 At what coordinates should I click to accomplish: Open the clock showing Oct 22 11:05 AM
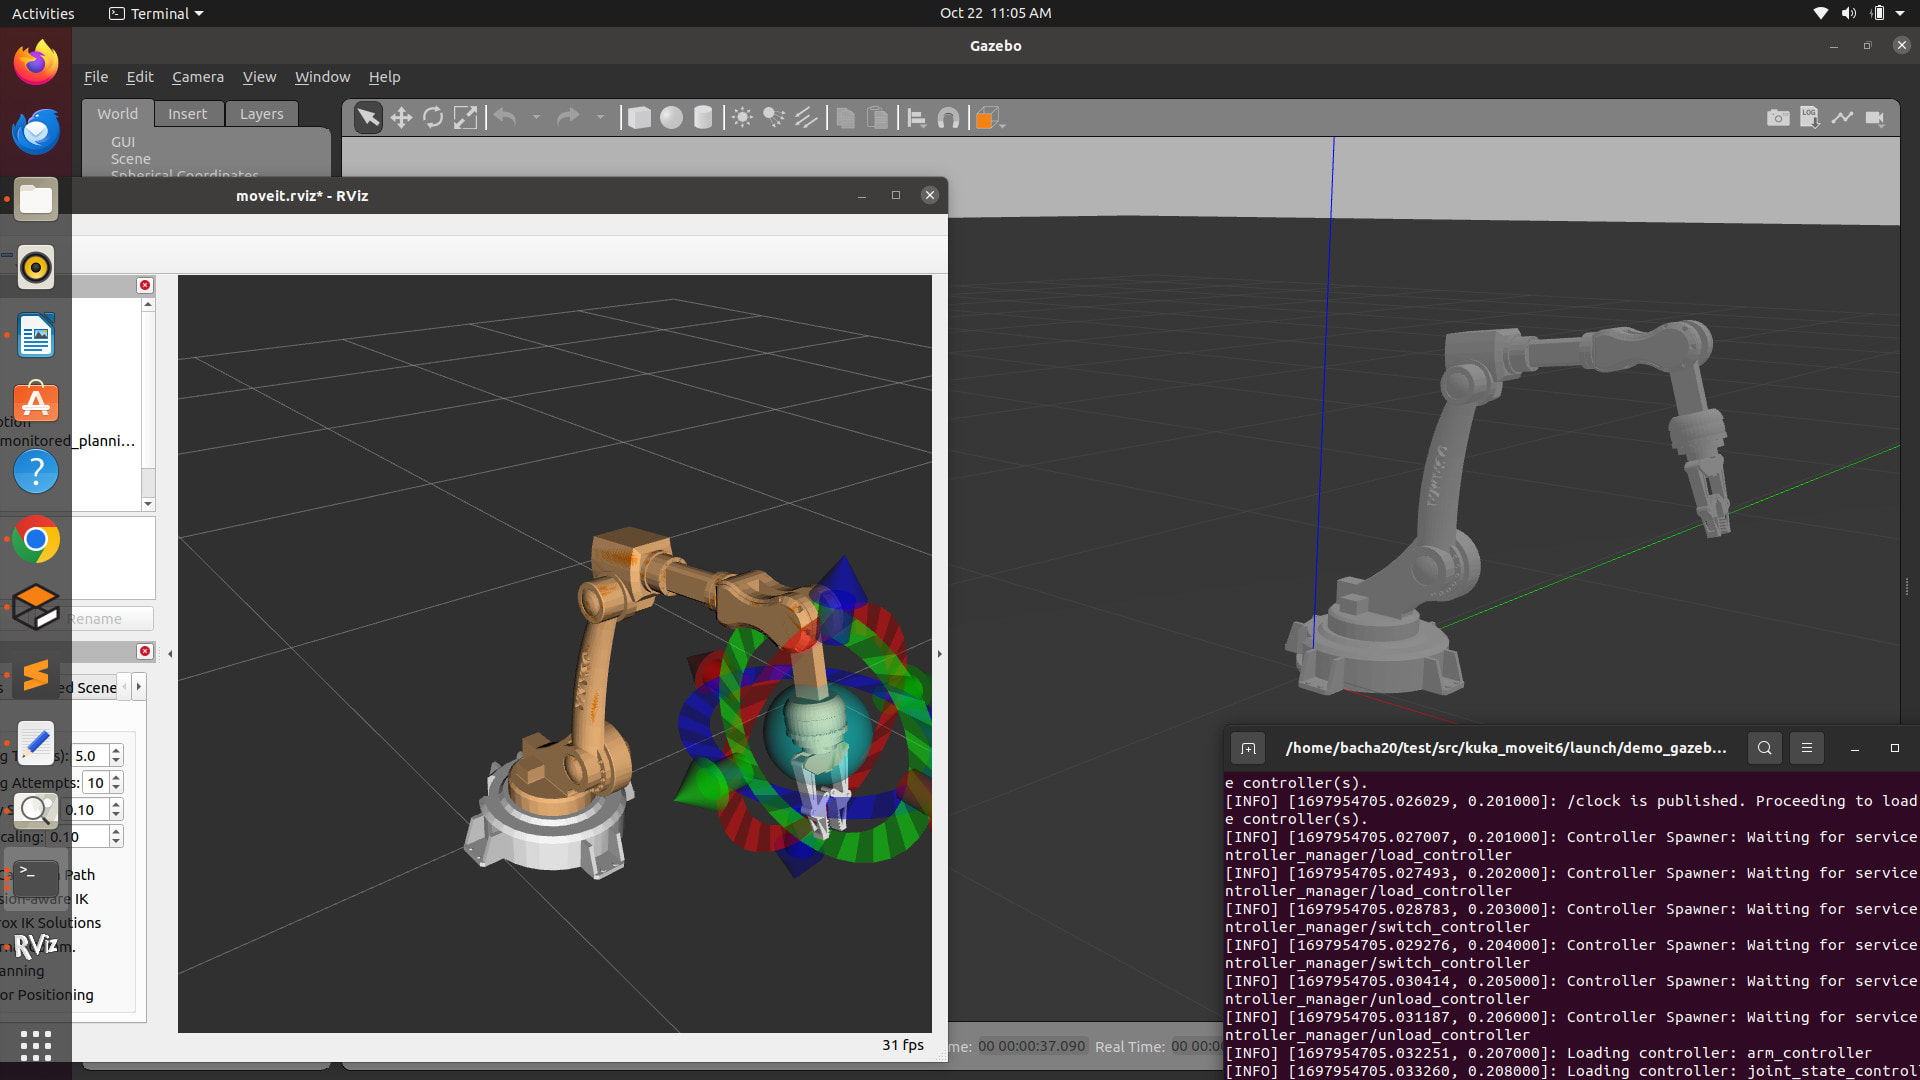click(x=996, y=13)
